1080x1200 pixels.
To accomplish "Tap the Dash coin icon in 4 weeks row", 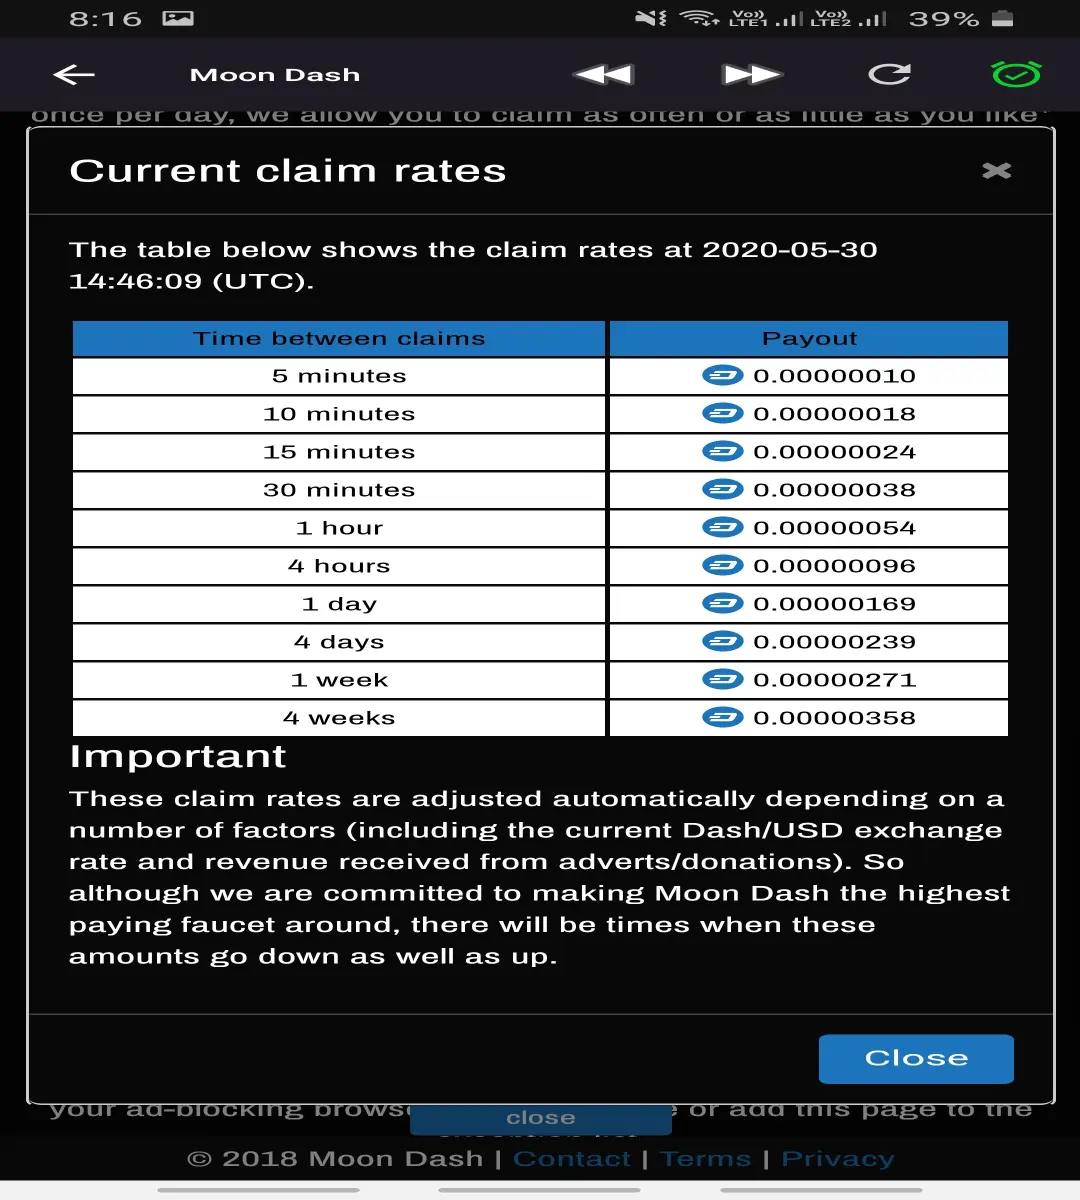I will [723, 718].
